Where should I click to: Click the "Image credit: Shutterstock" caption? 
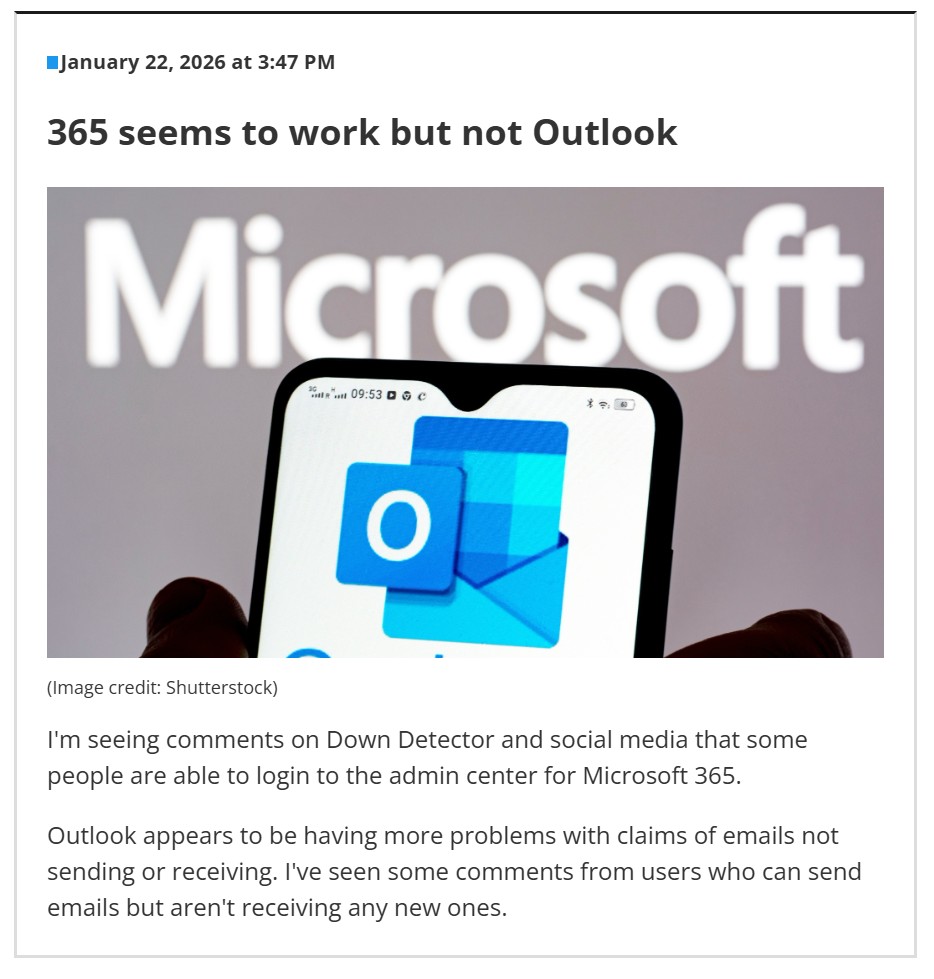coord(162,688)
